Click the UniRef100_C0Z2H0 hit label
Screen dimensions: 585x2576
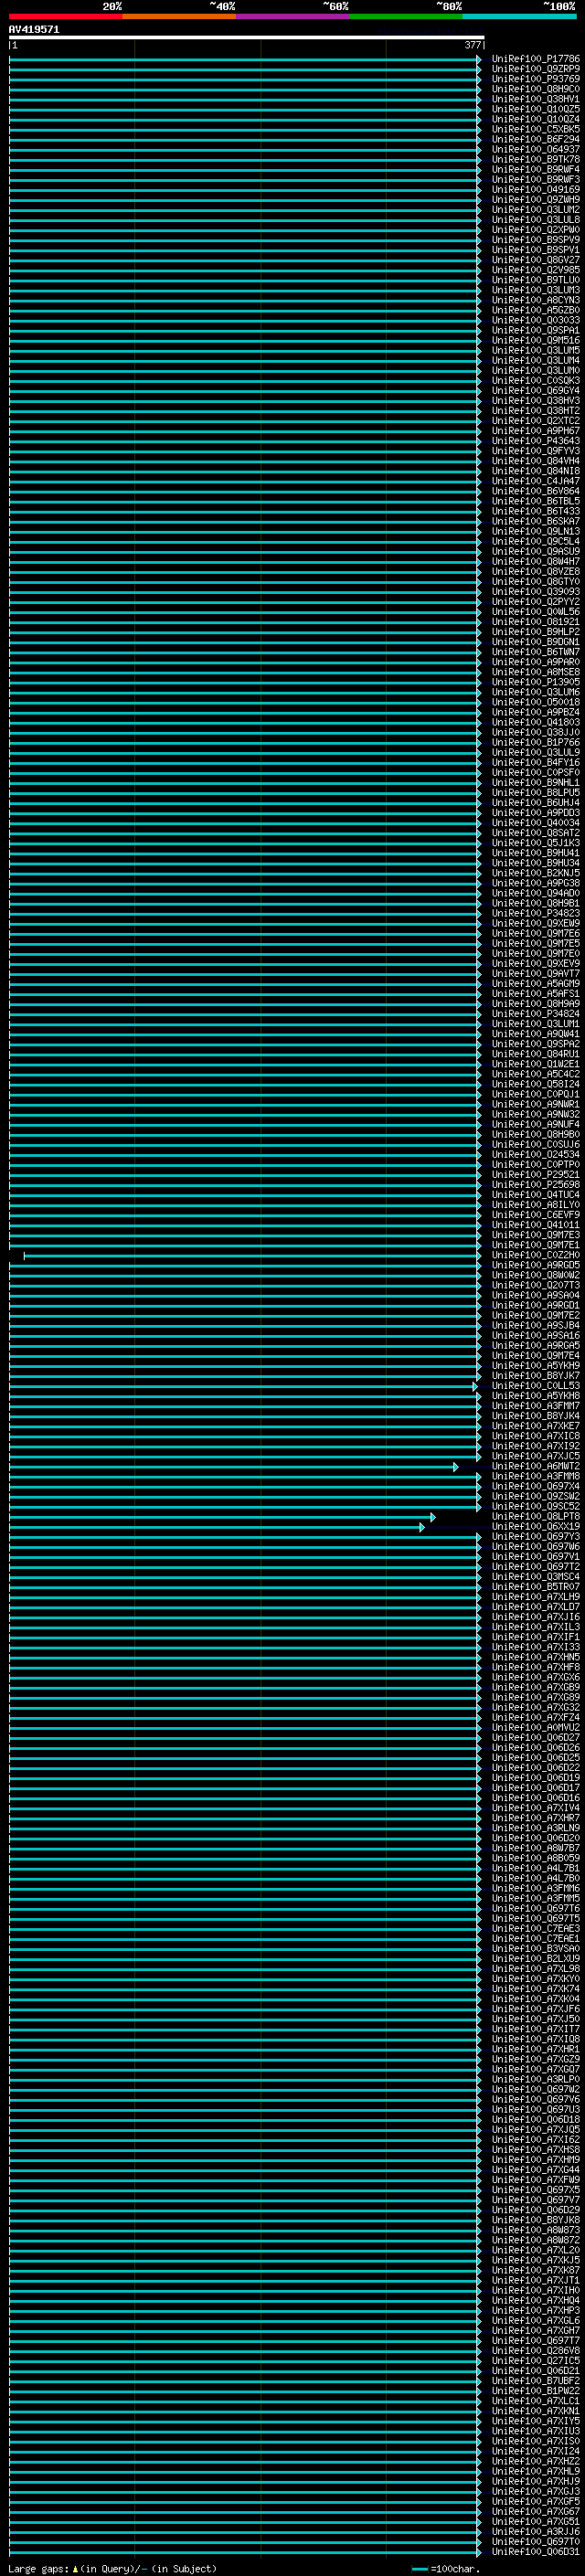(x=536, y=1255)
